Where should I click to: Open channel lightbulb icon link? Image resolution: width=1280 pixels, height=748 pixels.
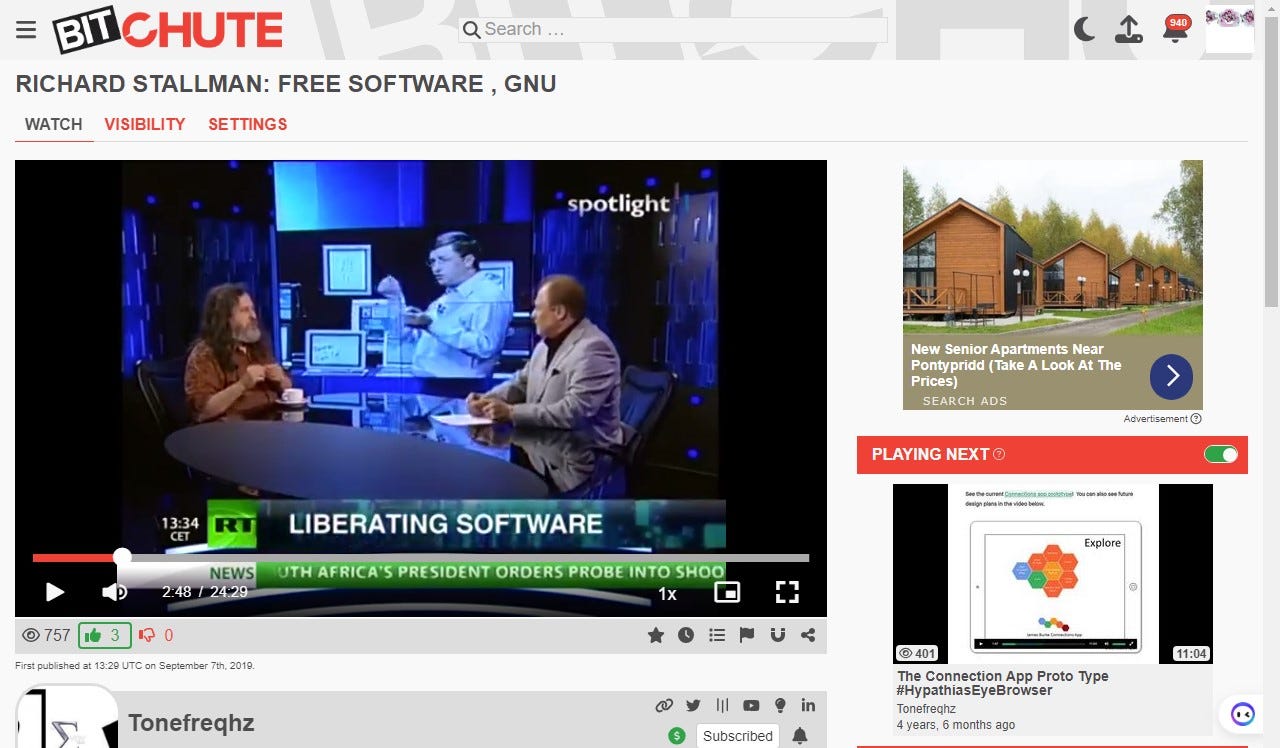(780, 705)
